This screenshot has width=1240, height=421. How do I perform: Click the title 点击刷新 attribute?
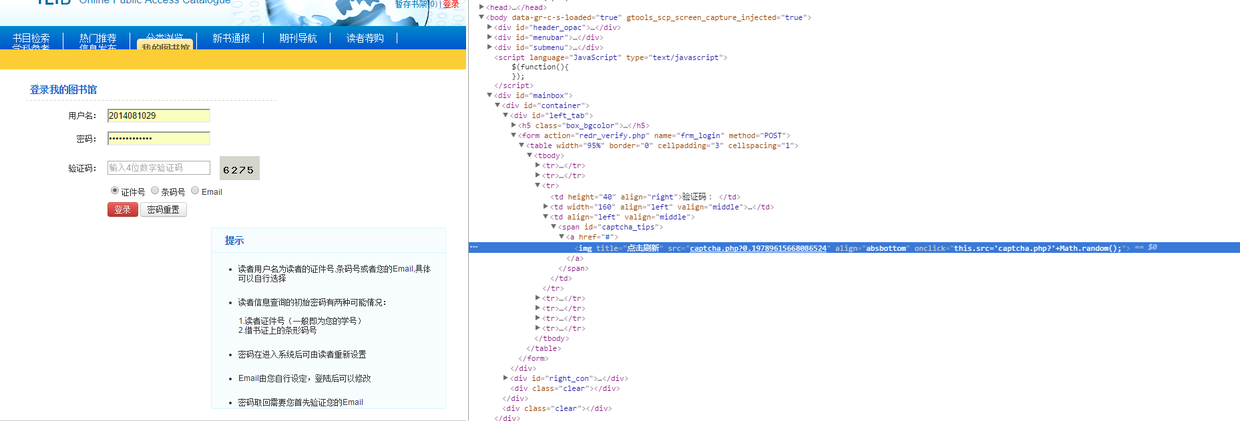[x=628, y=247]
